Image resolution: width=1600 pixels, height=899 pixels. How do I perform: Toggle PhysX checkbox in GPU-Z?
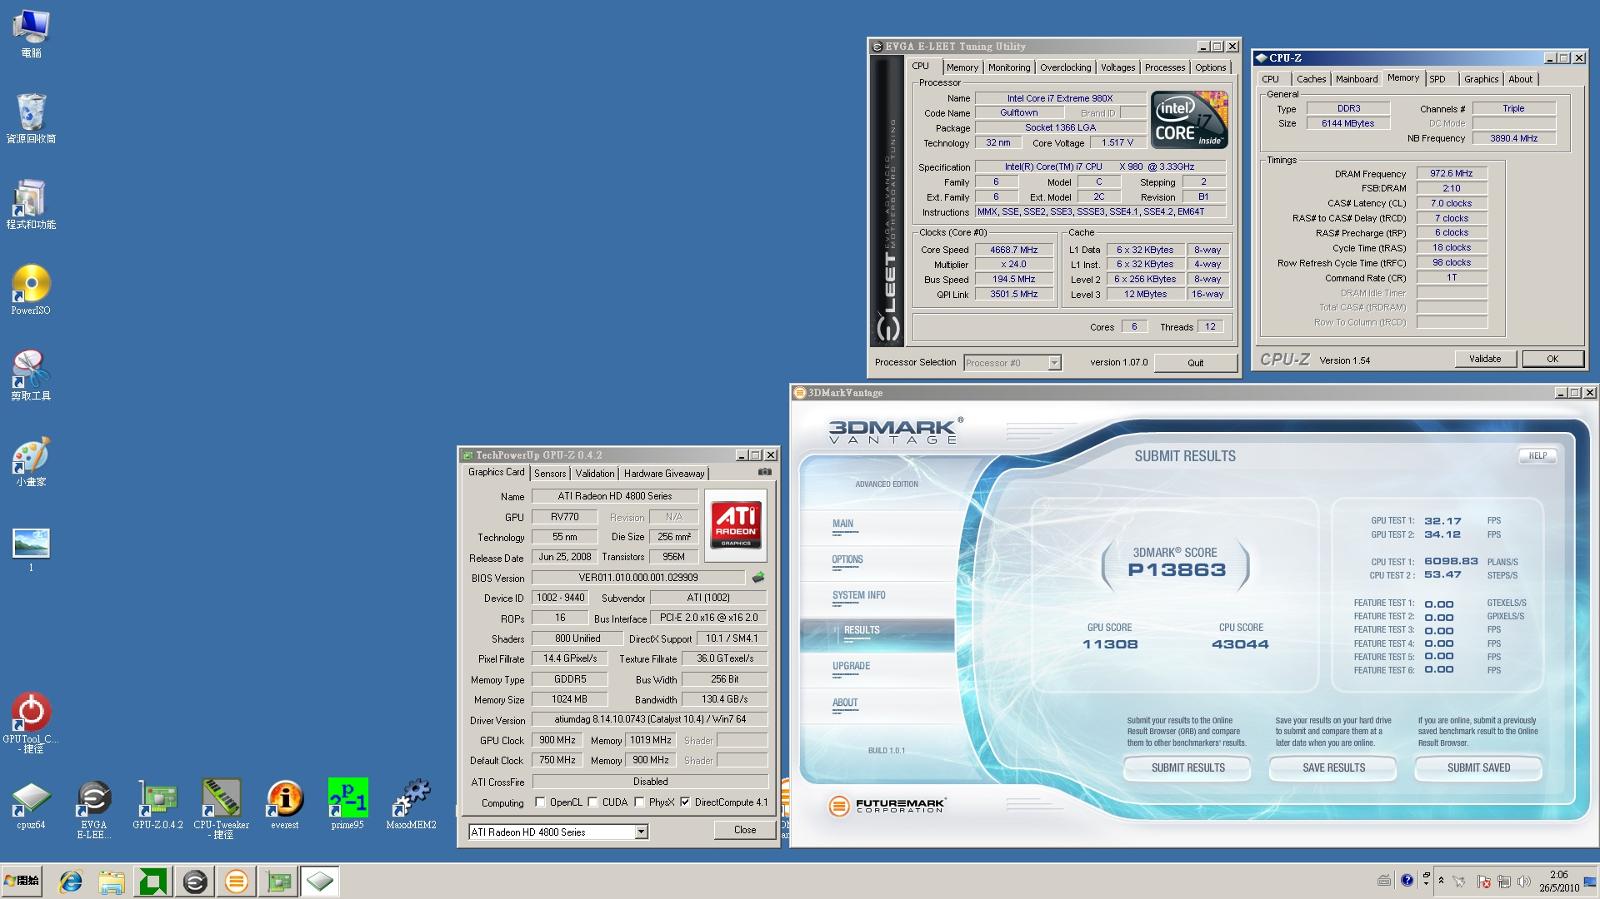tap(639, 802)
